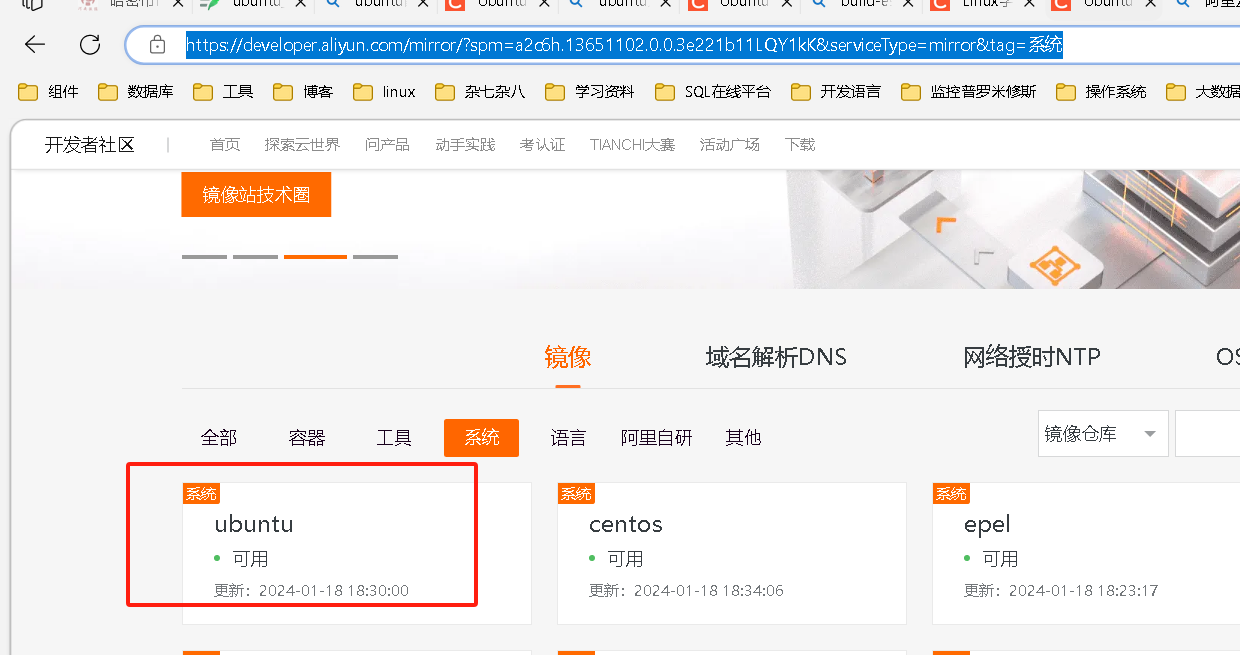The width and height of the screenshot is (1240, 655).
Task: Click the 系统 tag on centos card
Action: click(x=576, y=494)
